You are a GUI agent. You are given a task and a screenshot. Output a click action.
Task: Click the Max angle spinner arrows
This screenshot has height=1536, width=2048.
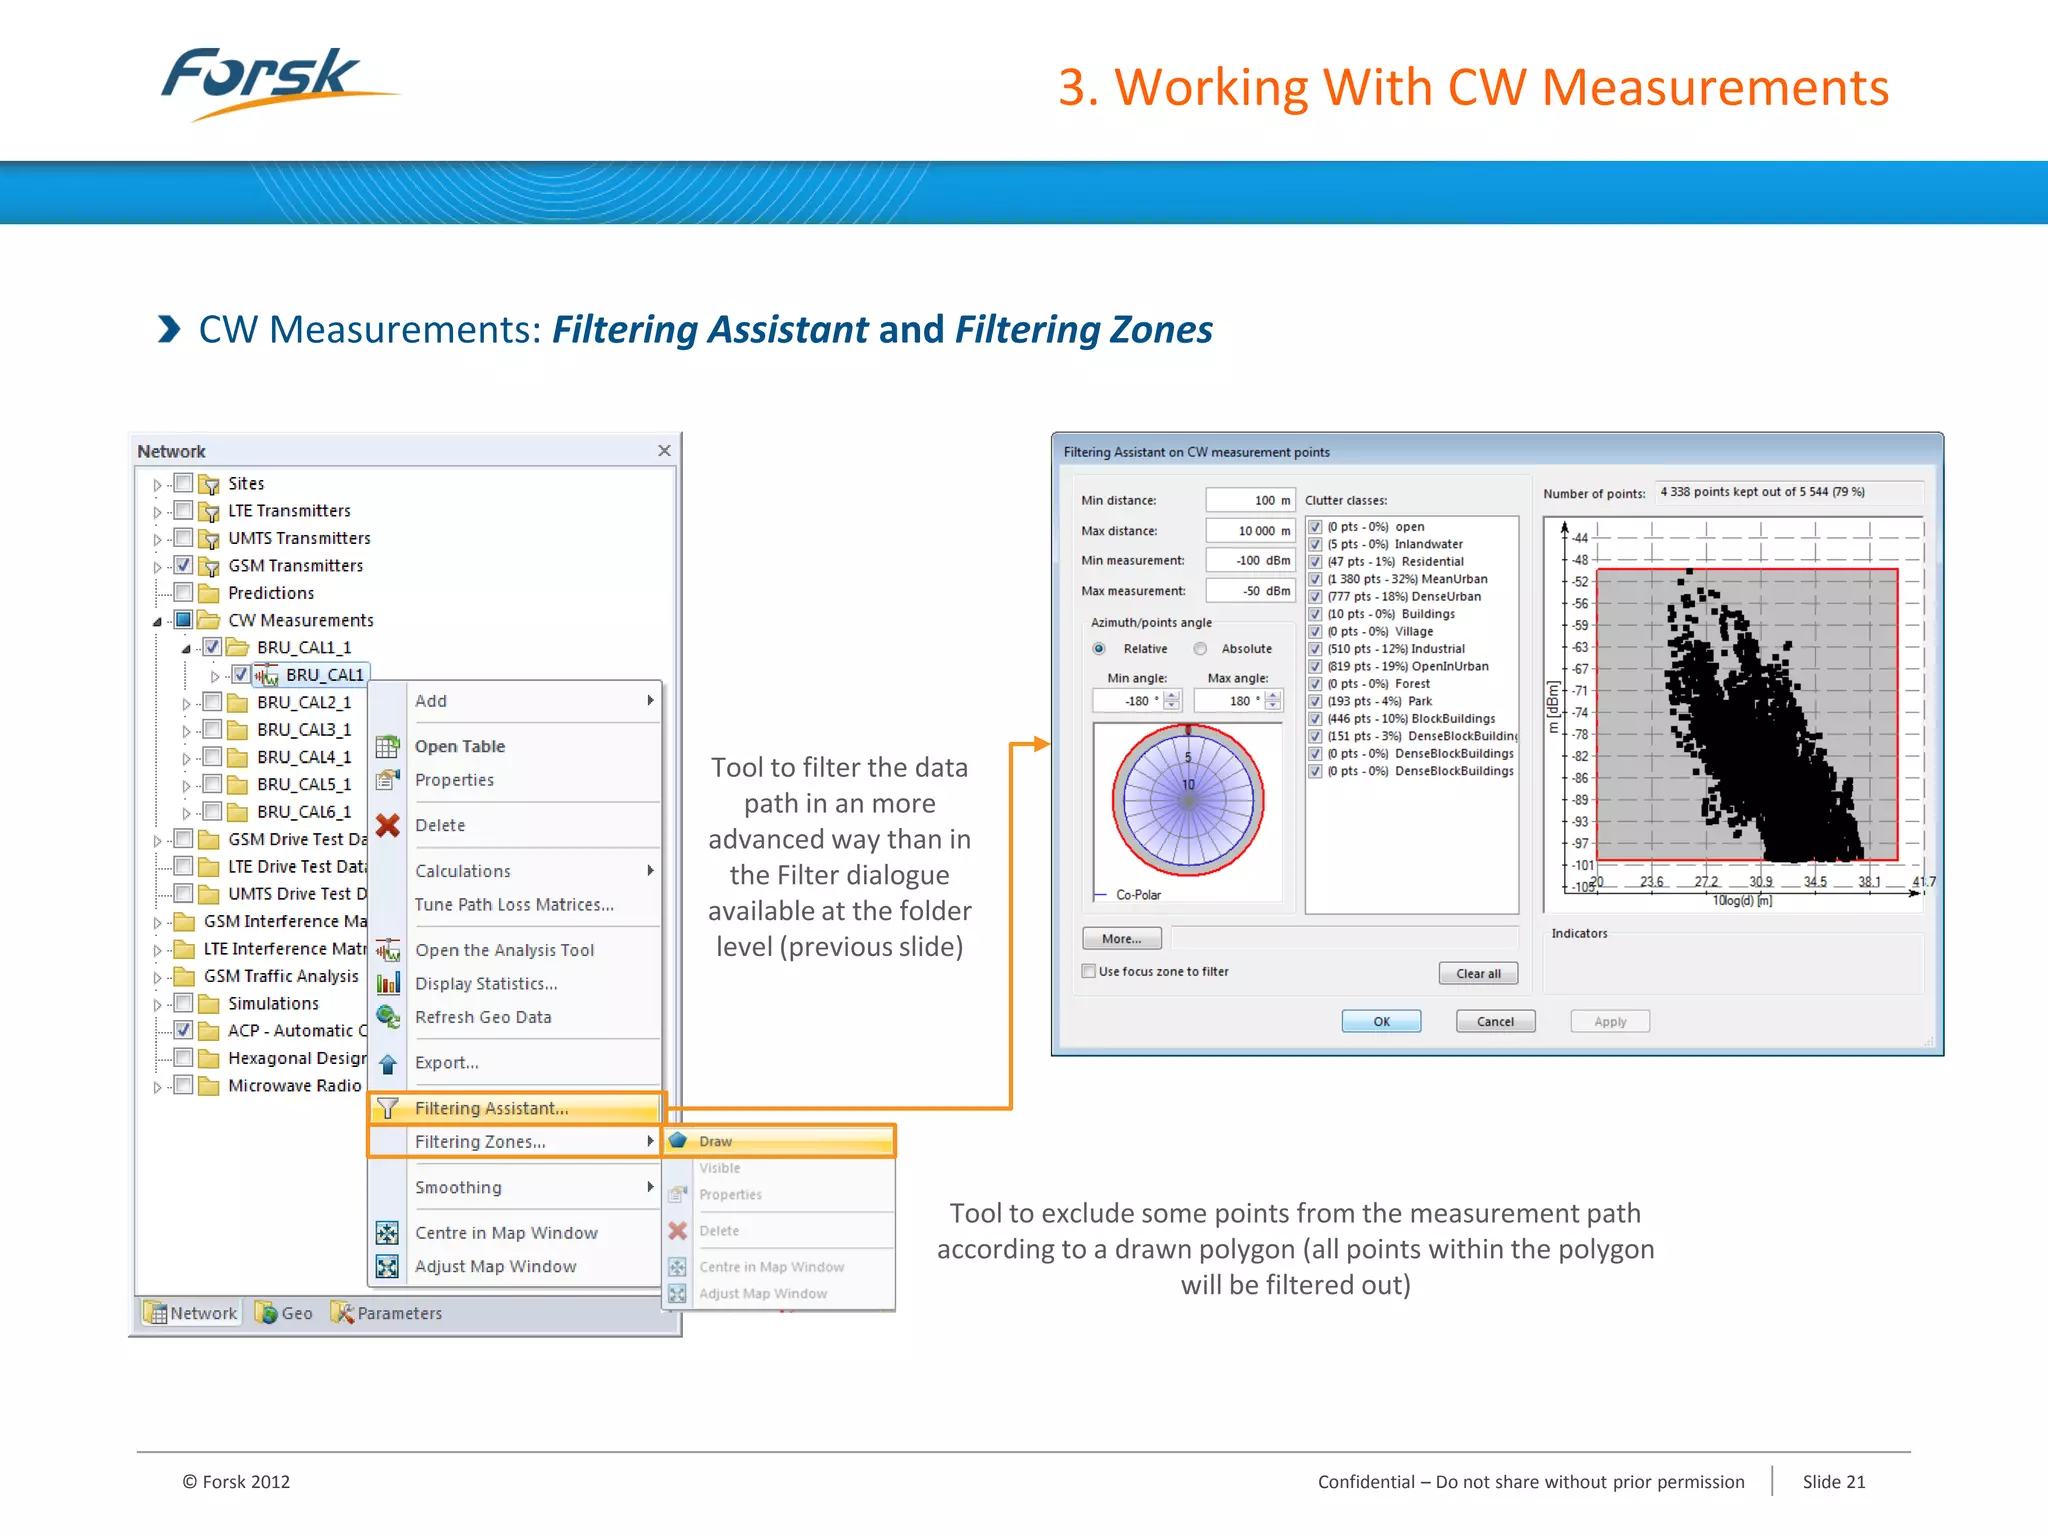(x=1273, y=701)
